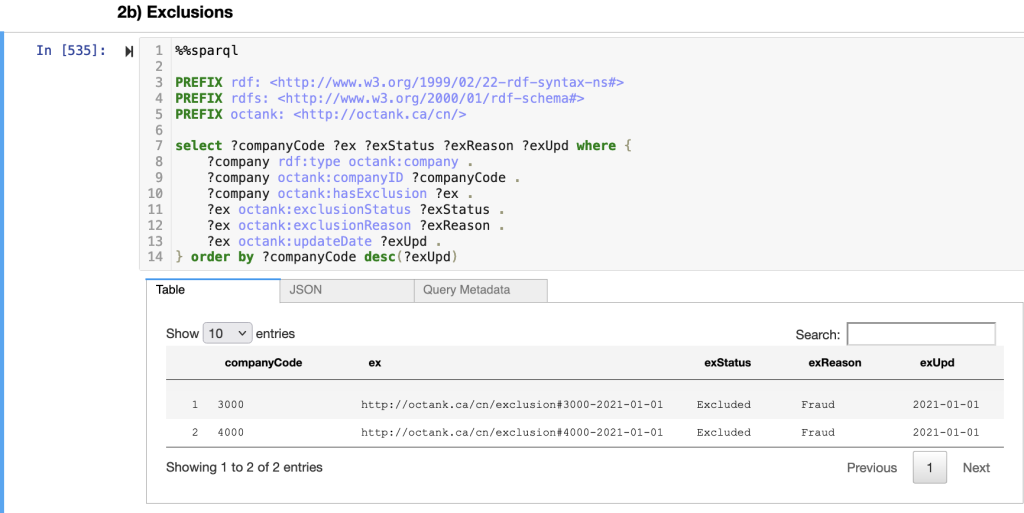Sort by the companyCode column header
Viewport: 1024px width, 513px height.
(x=263, y=363)
